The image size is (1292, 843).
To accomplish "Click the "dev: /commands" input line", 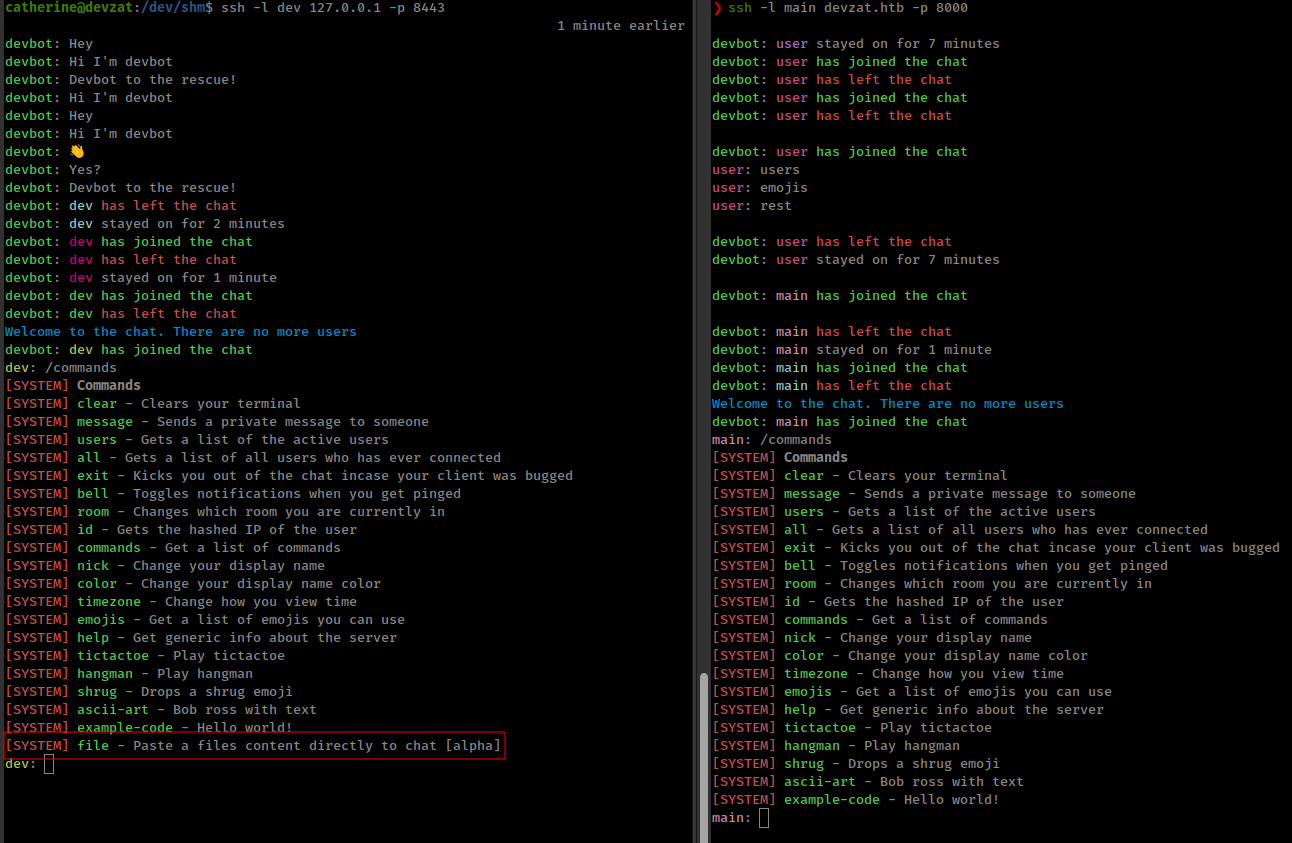I will tap(61, 368).
